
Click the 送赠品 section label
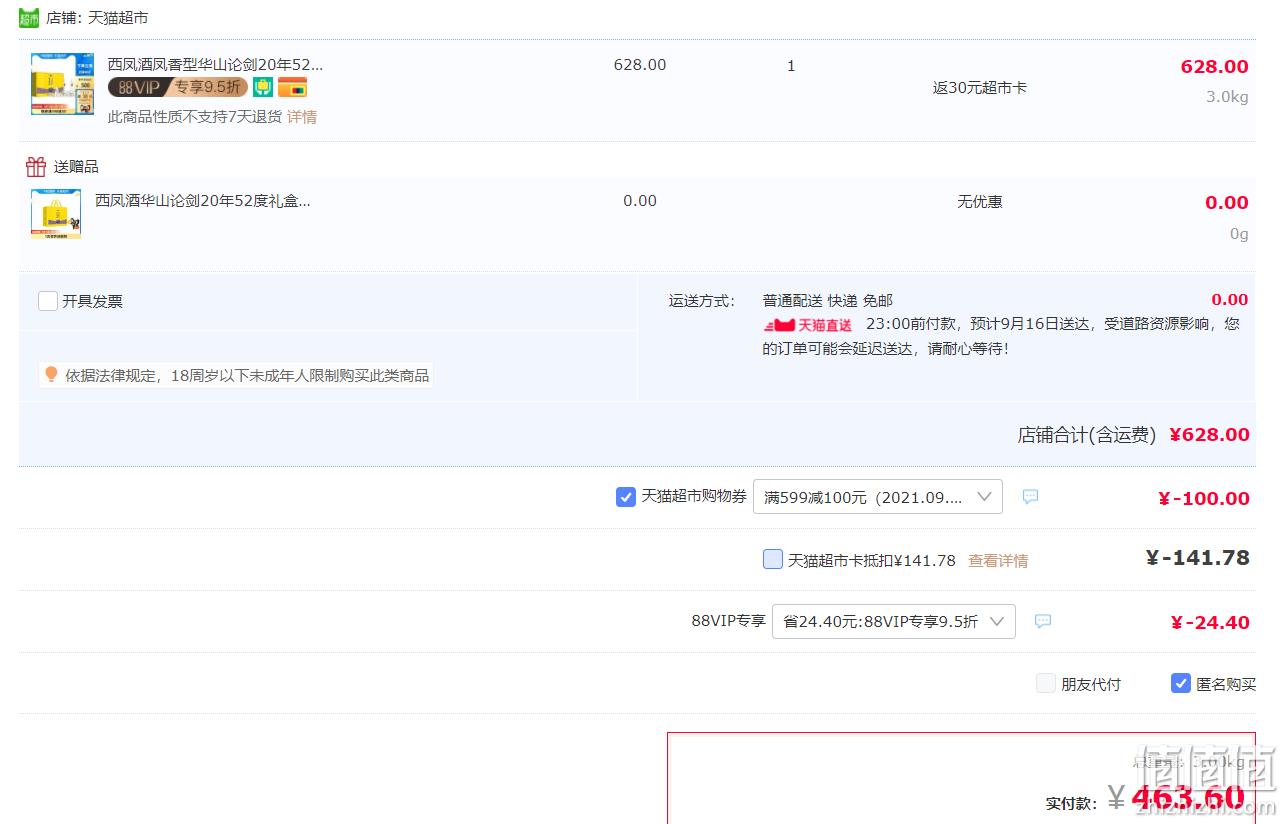point(76,167)
